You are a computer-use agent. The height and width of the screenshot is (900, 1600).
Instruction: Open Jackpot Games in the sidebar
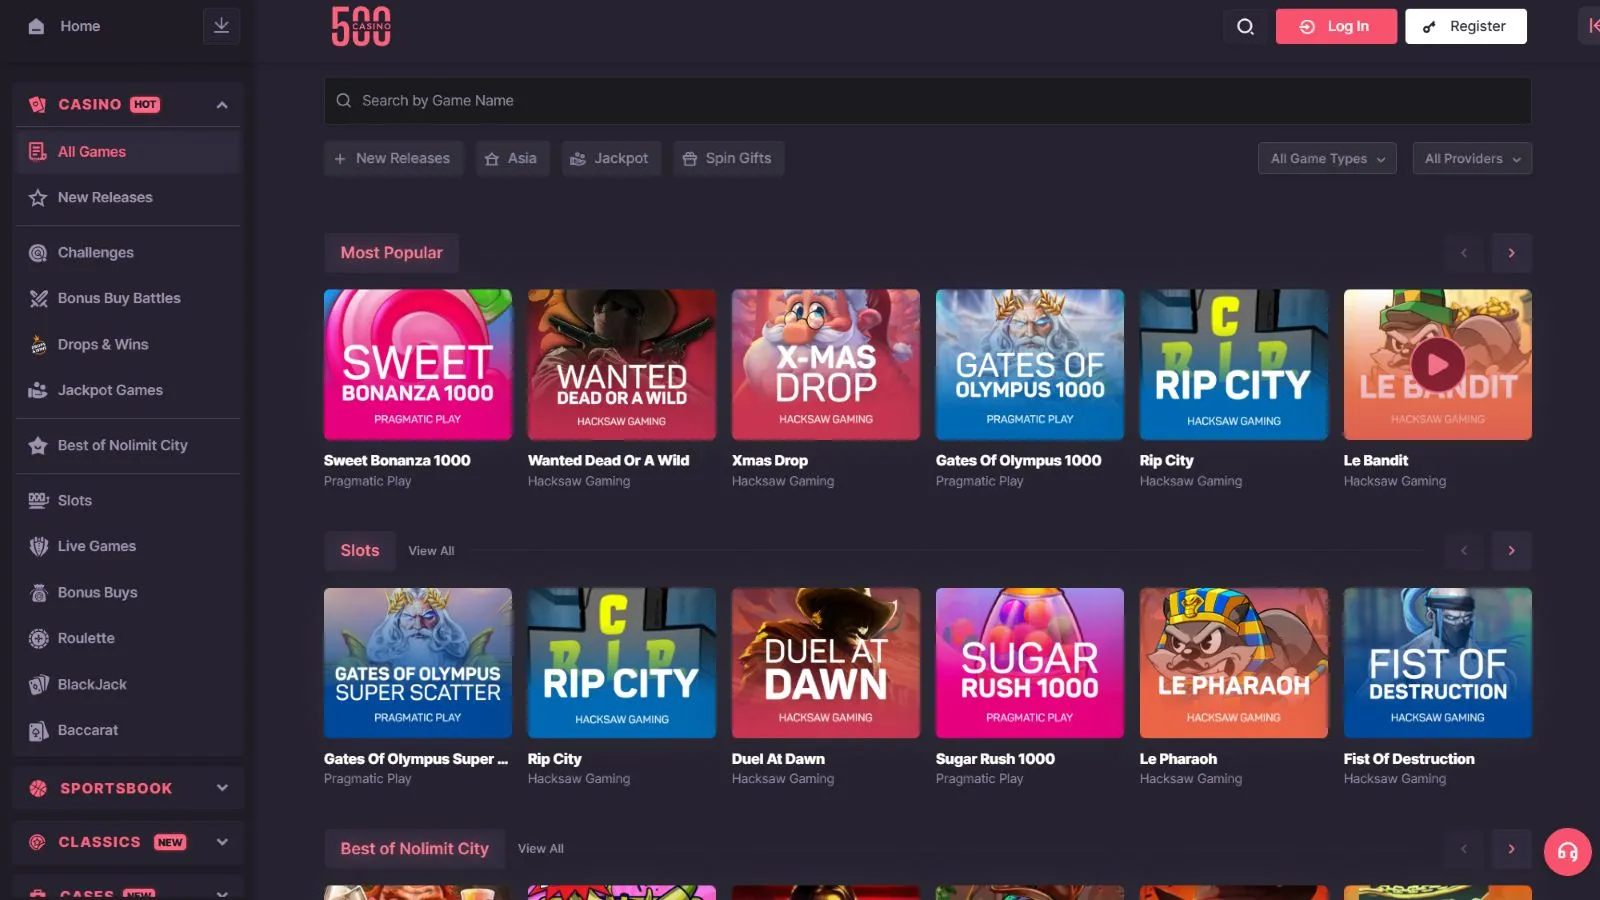110,390
